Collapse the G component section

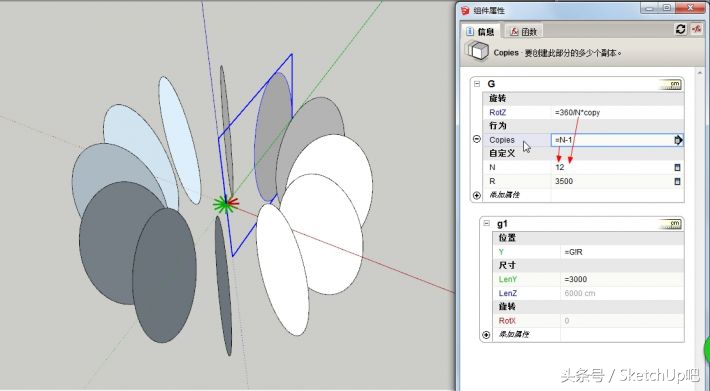pyautogui.click(x=477, y=84)
